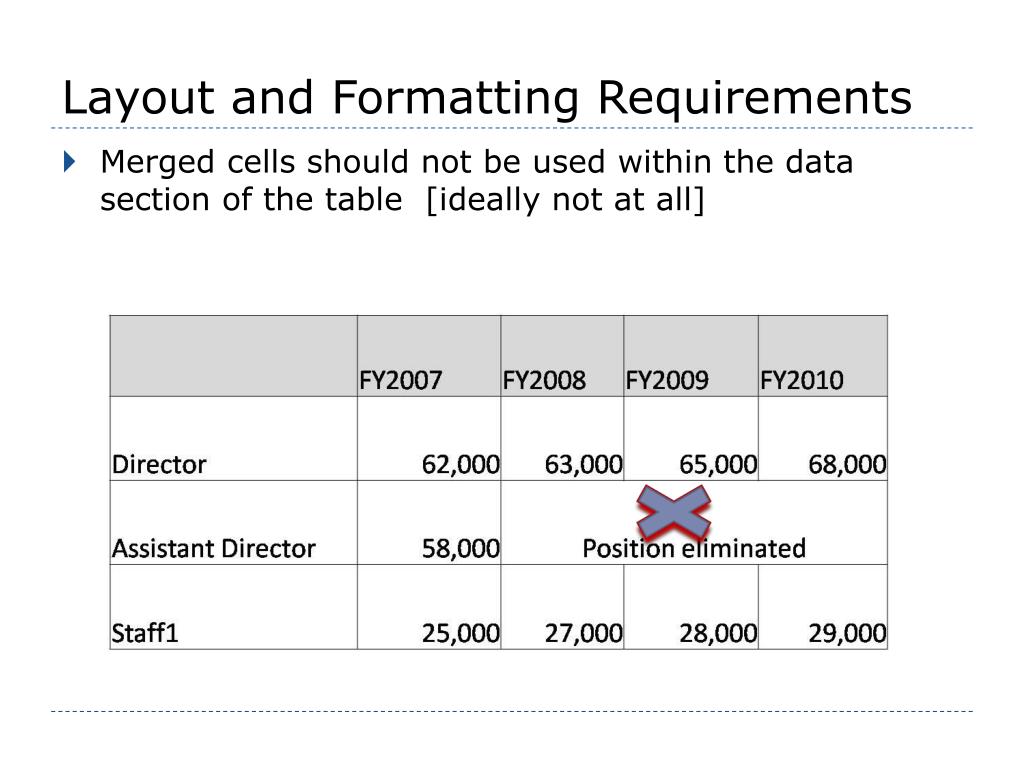Click the 62,000 value cell
Image resolution: width=1024 pixels, height=768 pixels.
pos(429,439)
